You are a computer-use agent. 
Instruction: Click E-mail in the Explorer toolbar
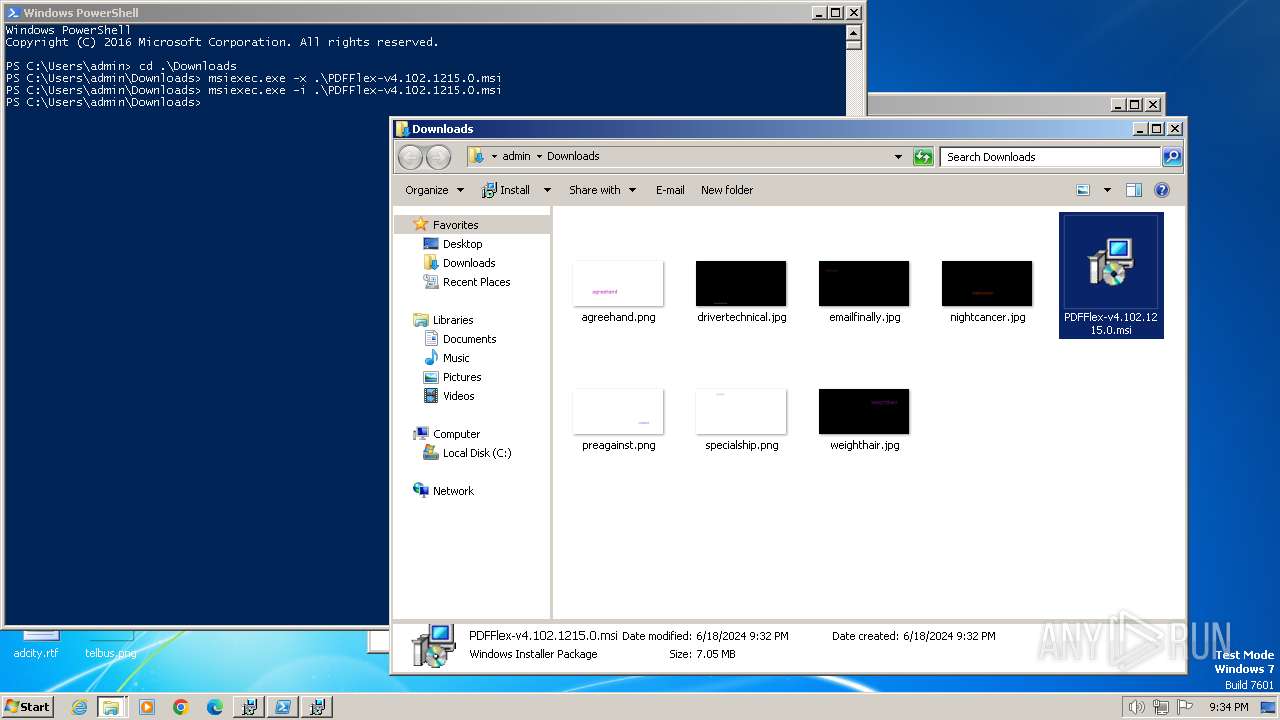pos(670,190)
